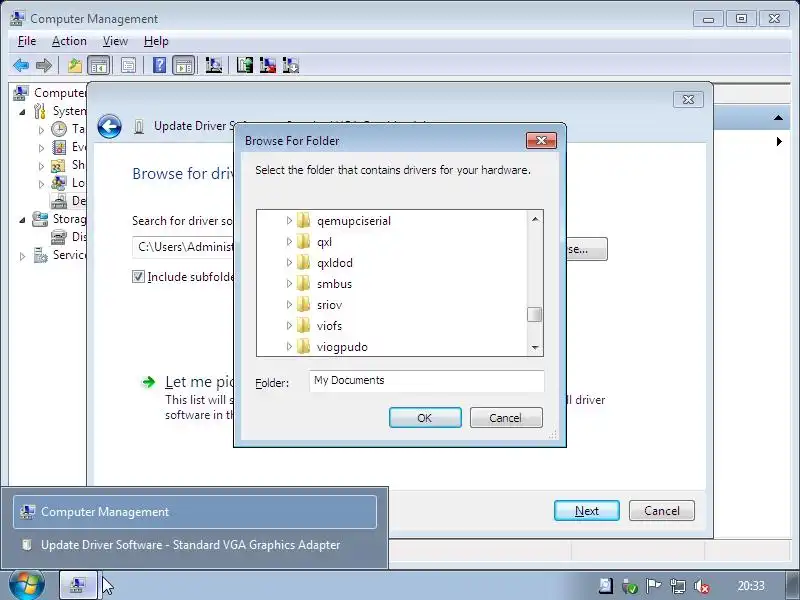Collapse the System Tools tree node
800x600 pixels.
click(x=22, y=112)
